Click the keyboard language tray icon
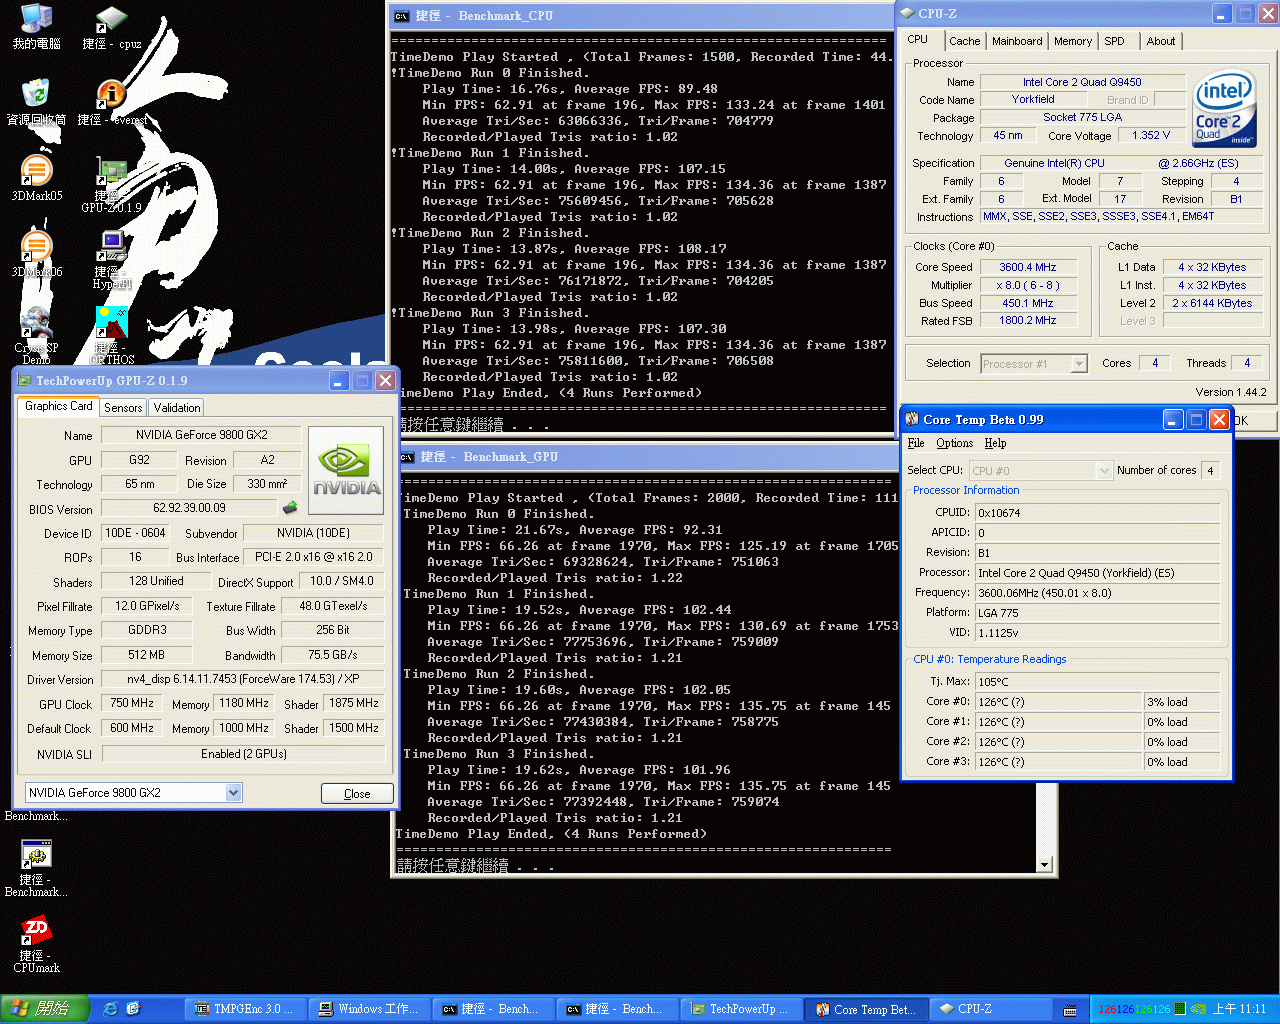Viewport: 1280px width, 1024px height. point(1070,1010)
